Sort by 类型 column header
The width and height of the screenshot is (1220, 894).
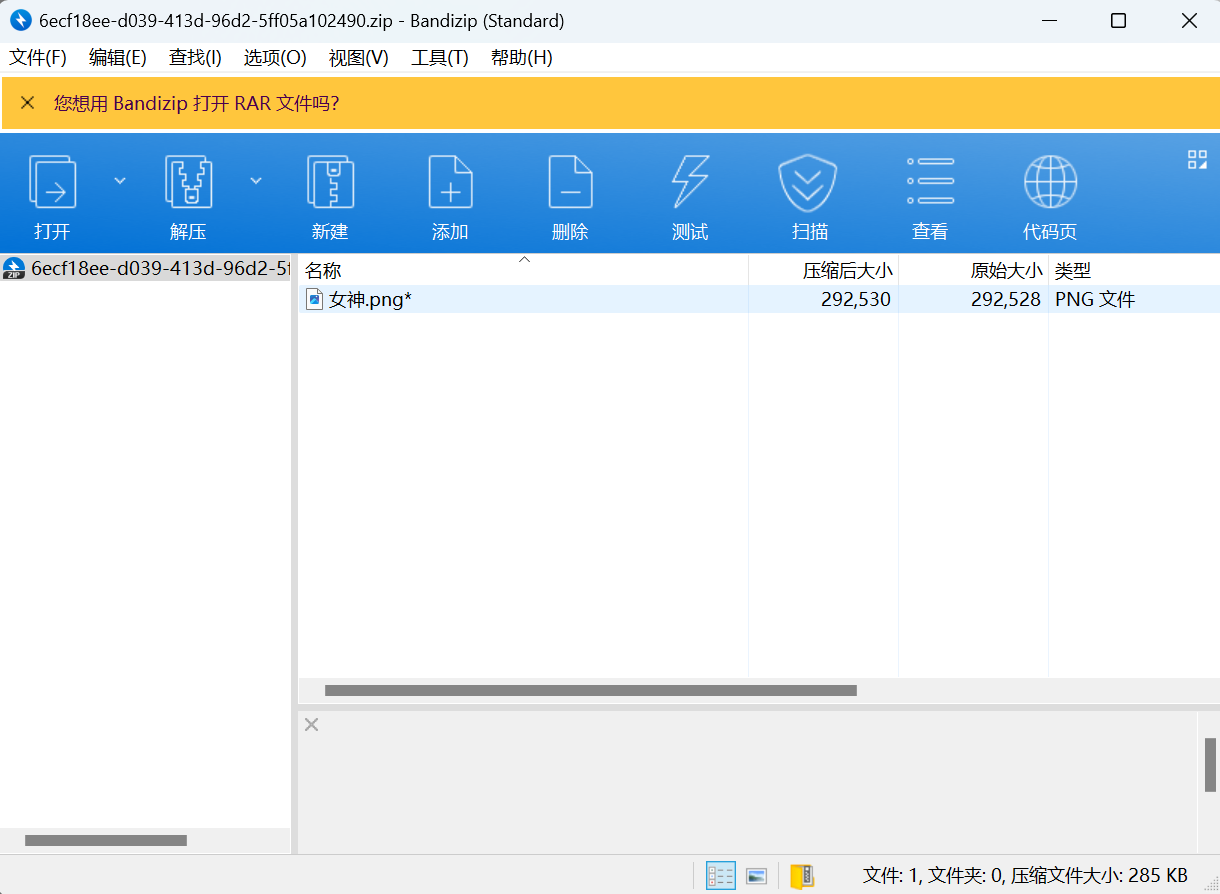click(x=1134, y=270)
